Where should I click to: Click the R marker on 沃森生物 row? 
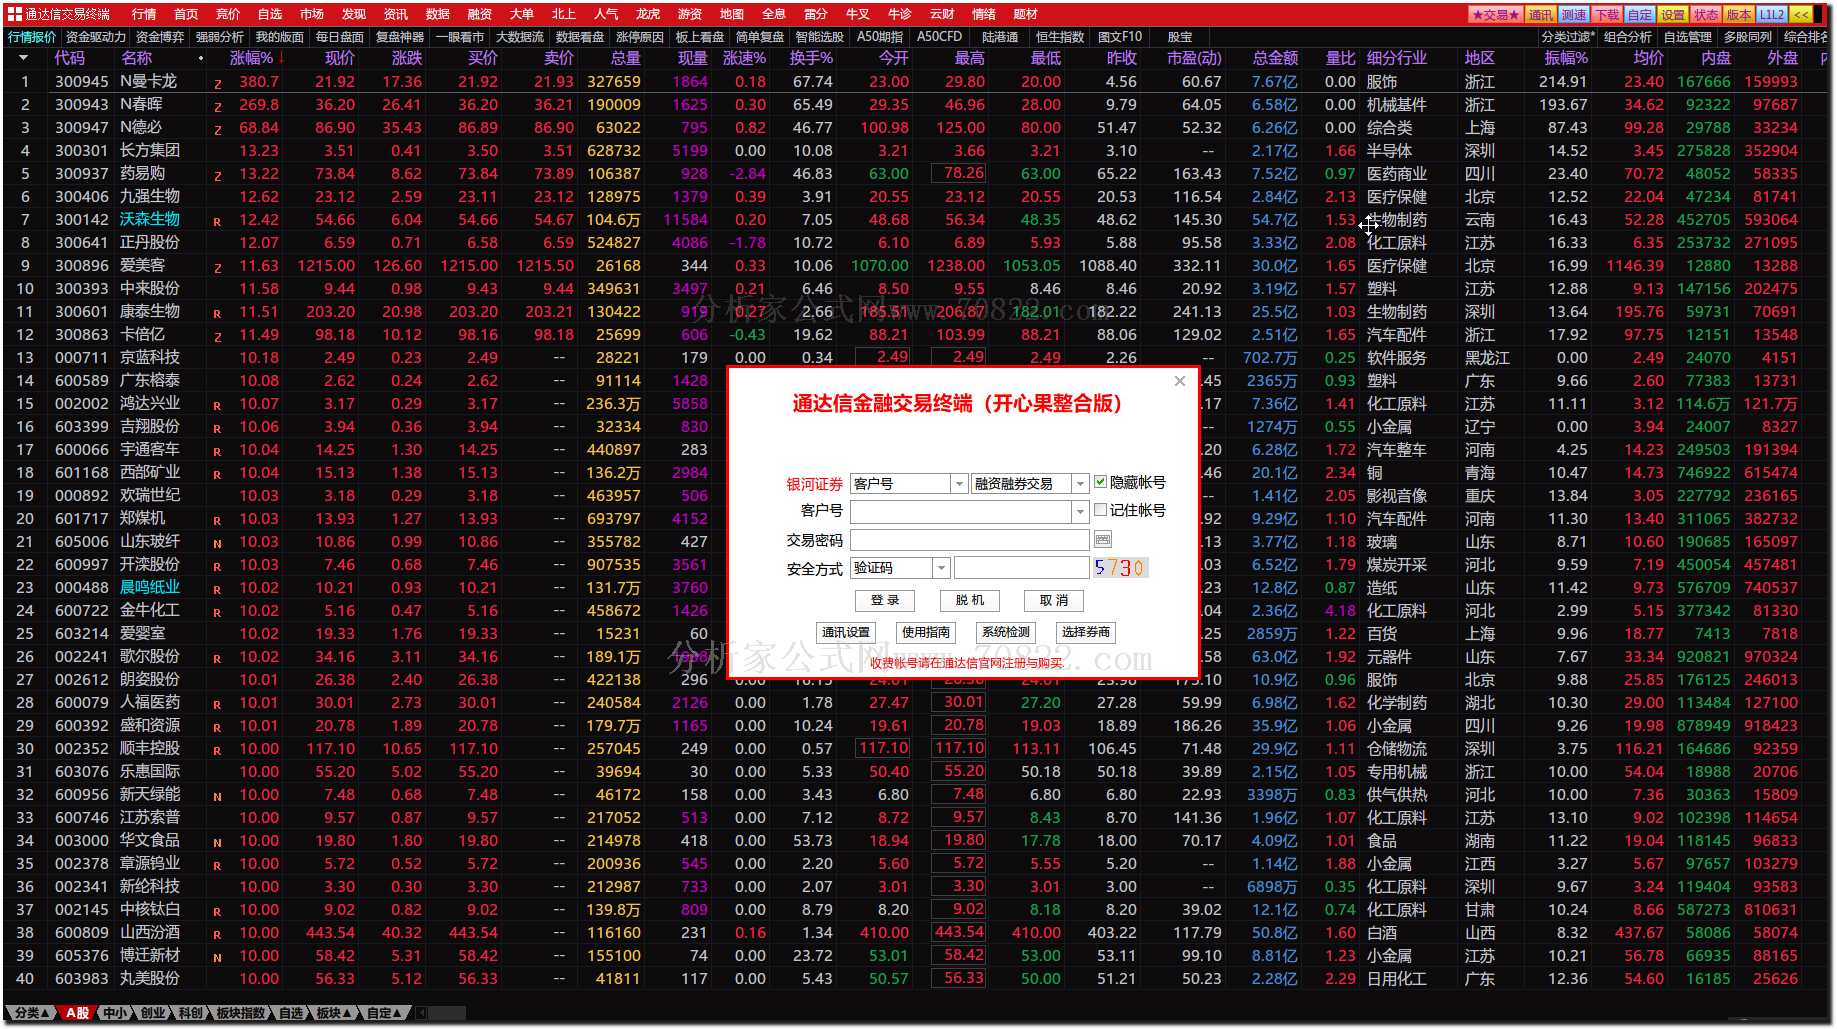tap(217, 221)
